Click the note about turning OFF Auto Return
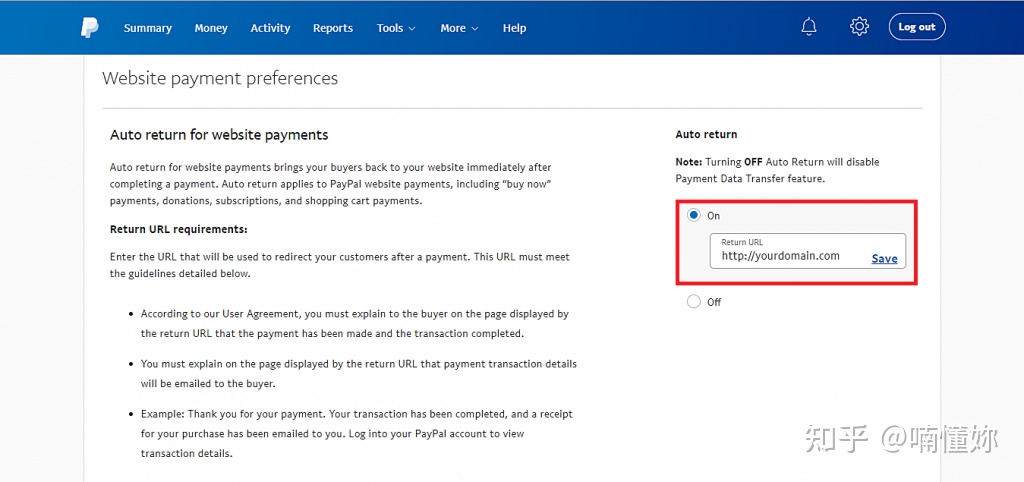Image resolution: width=1024 pixels, height=482 pixels. [x=777, y=170]
